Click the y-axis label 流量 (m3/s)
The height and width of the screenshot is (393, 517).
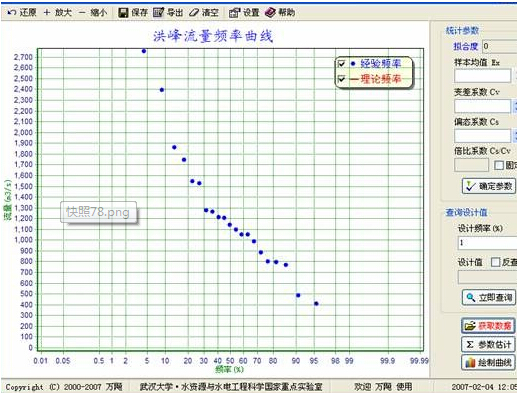[x=8, y=200]
